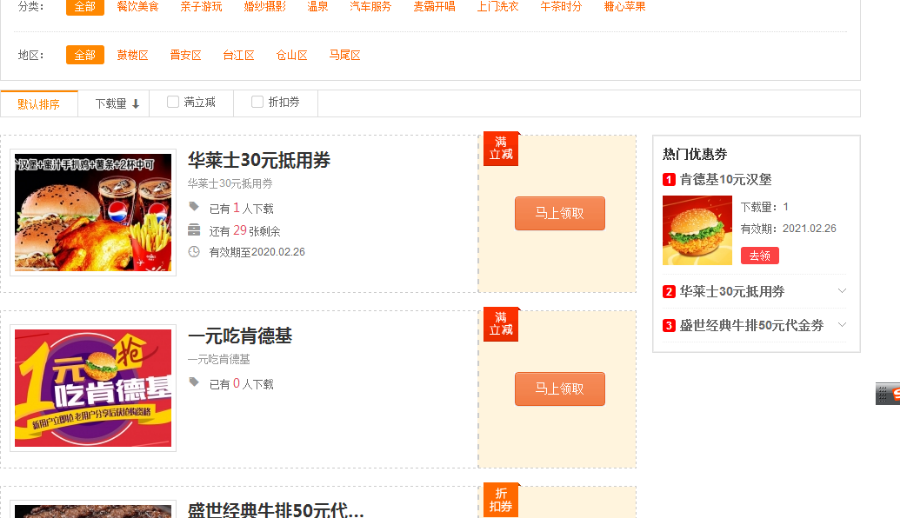Click the red 去领 button
Viewport: 900px width, 518px height.
pos(759,256)
